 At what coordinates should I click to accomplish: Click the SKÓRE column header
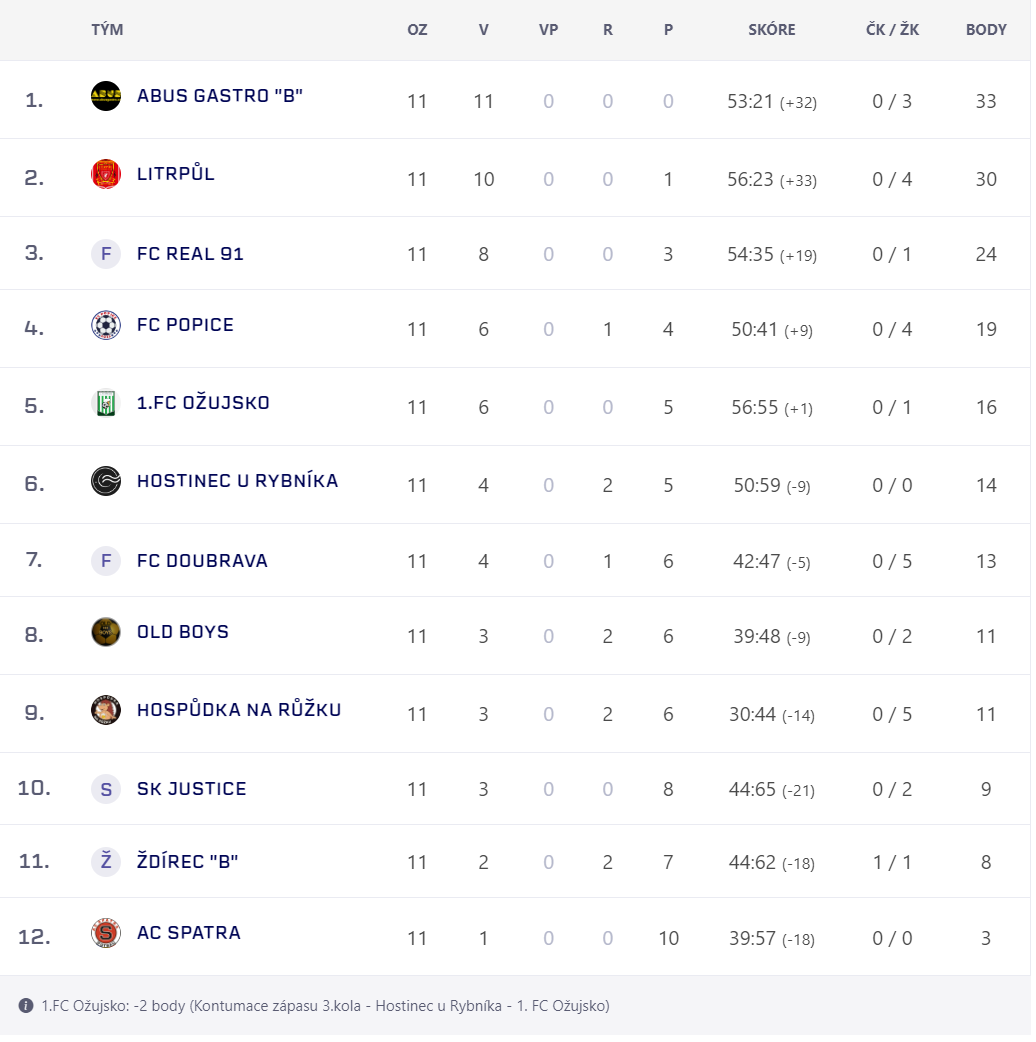tap(772, 30)
